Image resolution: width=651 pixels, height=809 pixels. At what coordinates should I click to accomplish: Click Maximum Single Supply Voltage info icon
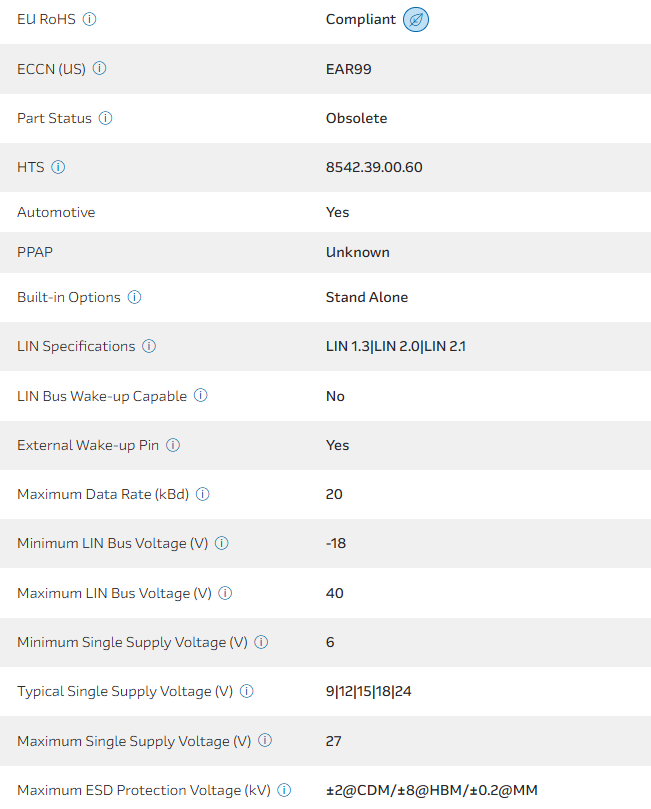(265, 741)
